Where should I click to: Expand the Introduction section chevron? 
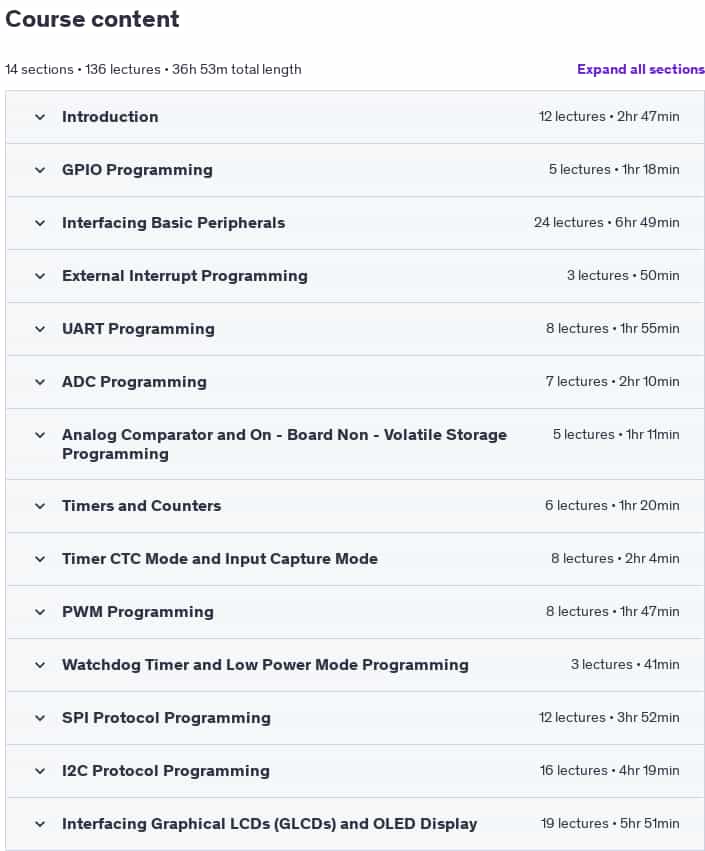(40, 117)
